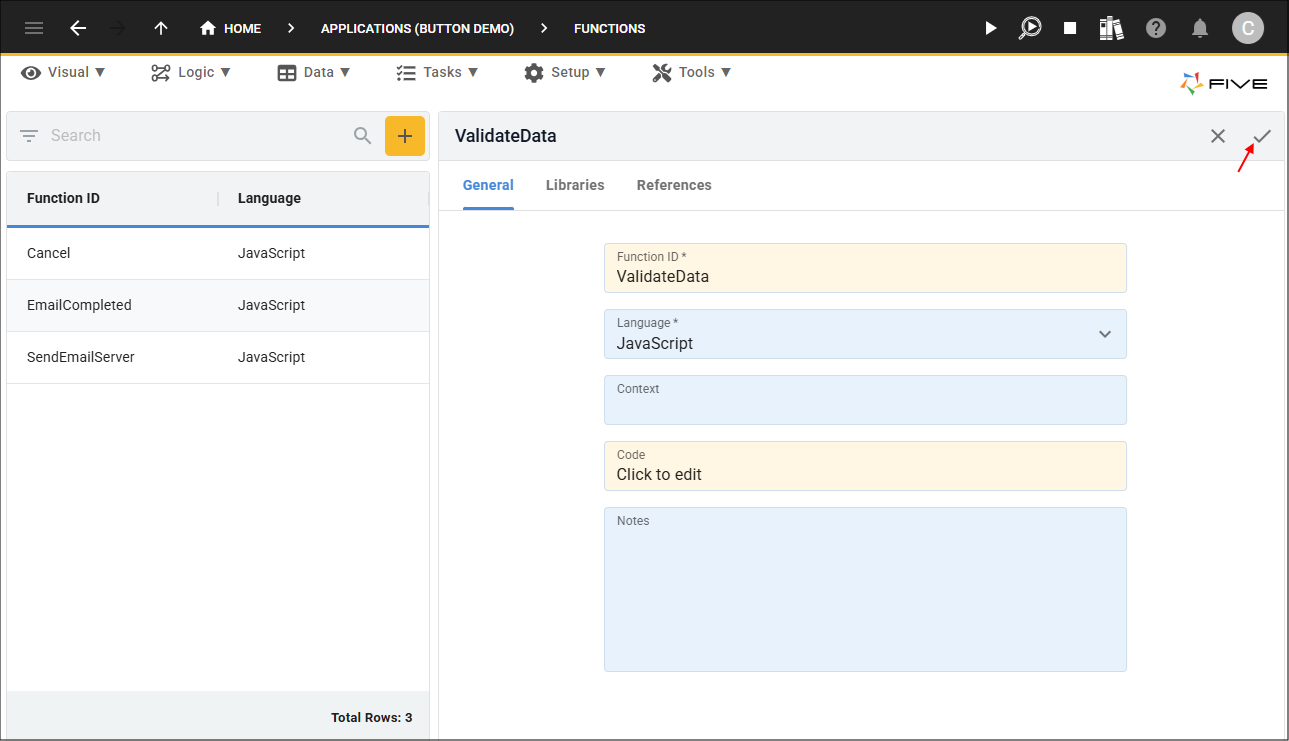Click the Code field to edit

click(x=865, y=466)
